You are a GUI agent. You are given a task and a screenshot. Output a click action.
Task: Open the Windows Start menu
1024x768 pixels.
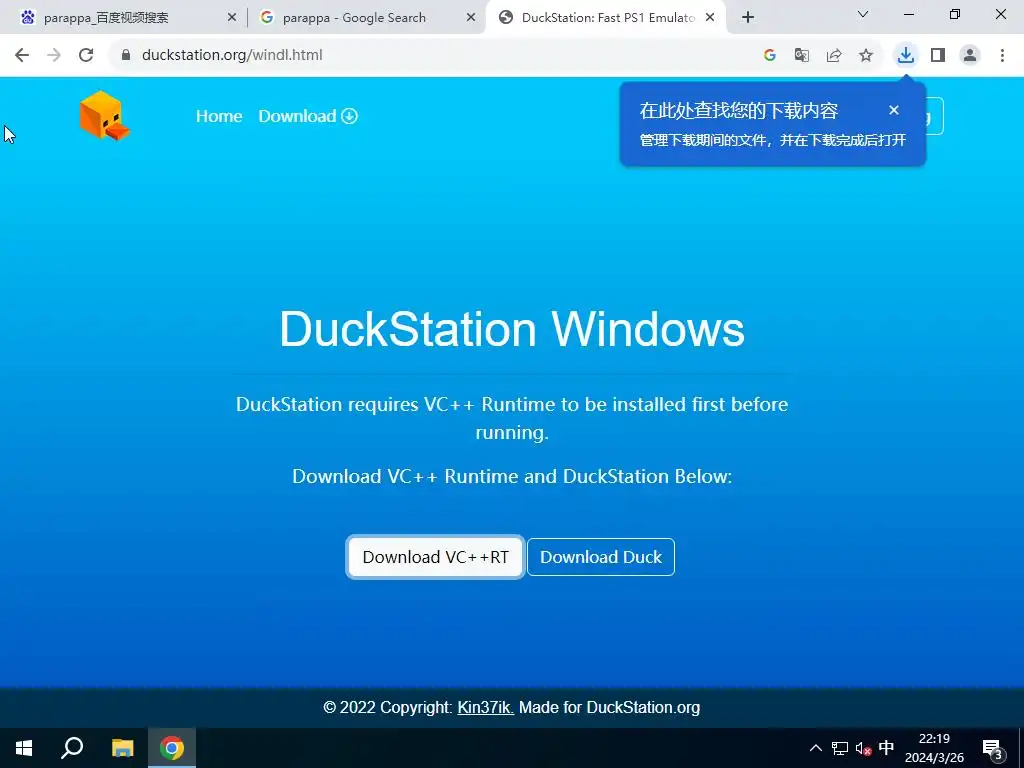click(24, 748)
